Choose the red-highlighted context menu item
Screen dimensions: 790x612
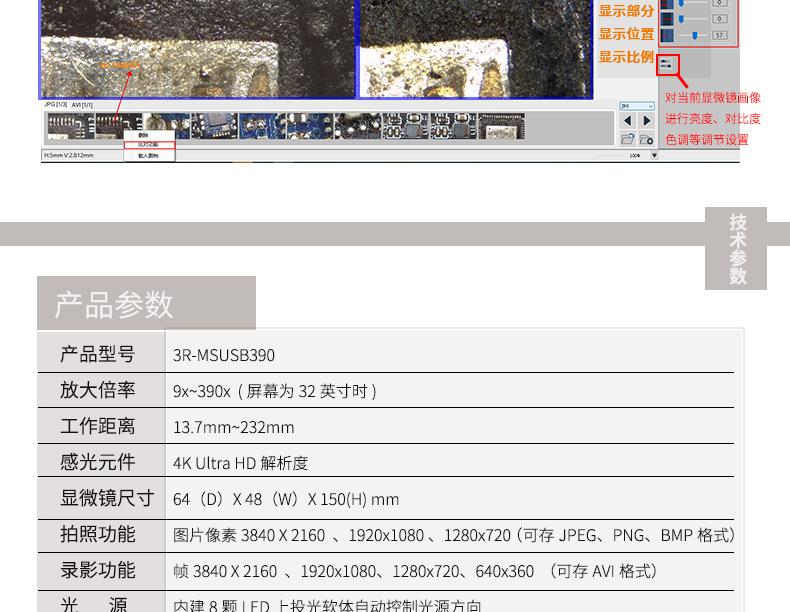click(147, 144)
